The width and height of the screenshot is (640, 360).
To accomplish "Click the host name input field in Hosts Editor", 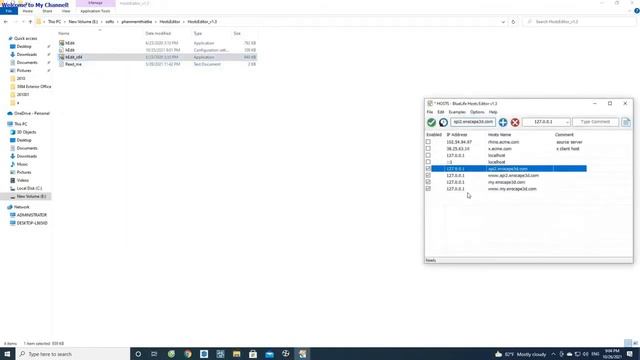I will [473, 122].
